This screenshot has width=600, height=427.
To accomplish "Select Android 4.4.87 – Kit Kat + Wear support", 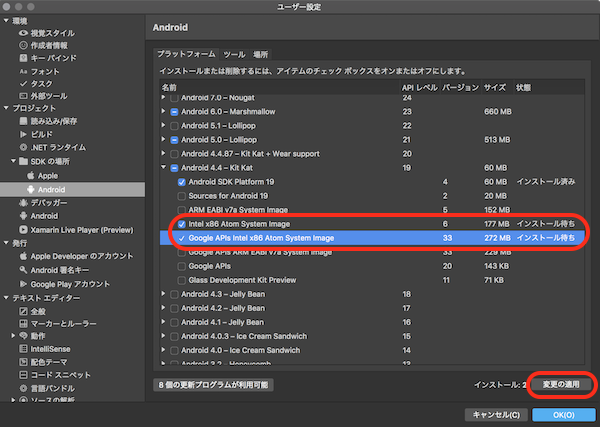I will point(250,154).
